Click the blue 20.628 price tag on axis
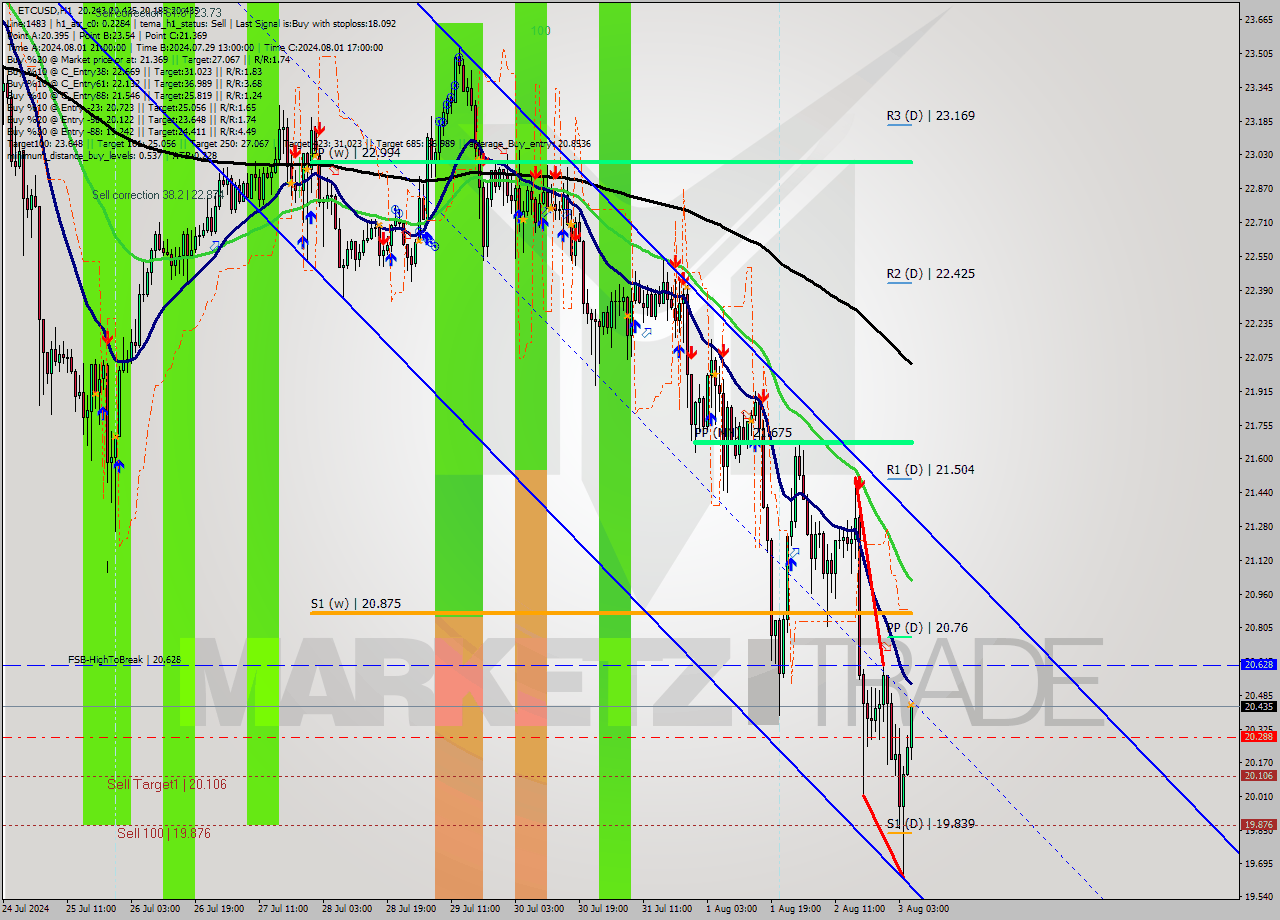Viewport: 1280px width, 920px height. coord(1258,664)
